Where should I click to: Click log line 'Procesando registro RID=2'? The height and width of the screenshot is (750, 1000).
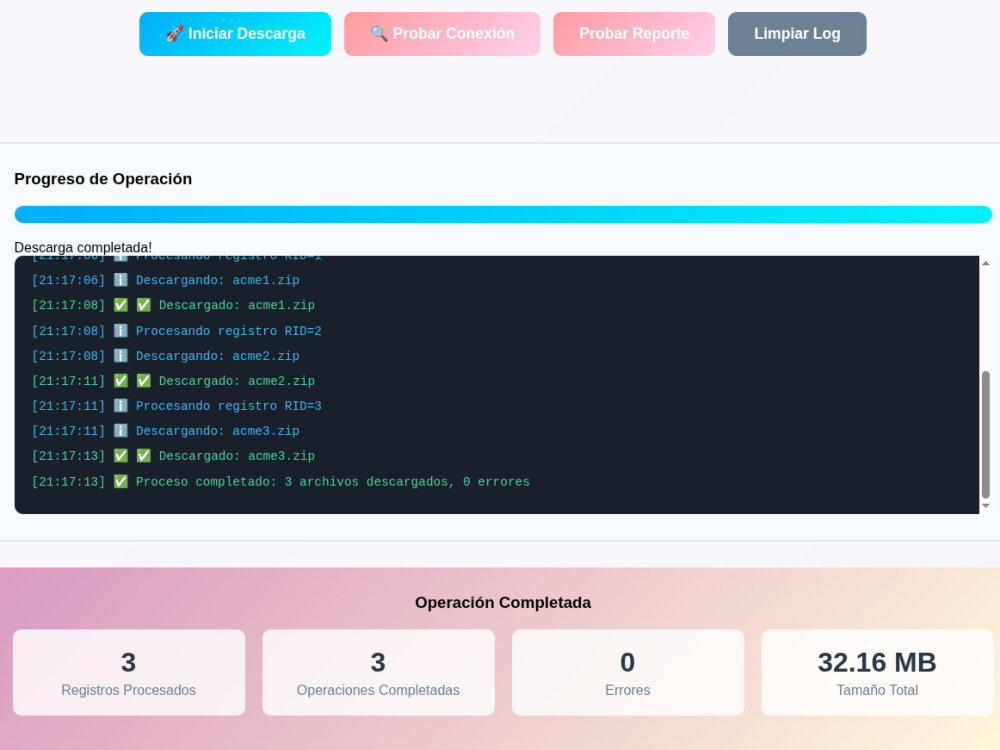(x=228, y=331)
